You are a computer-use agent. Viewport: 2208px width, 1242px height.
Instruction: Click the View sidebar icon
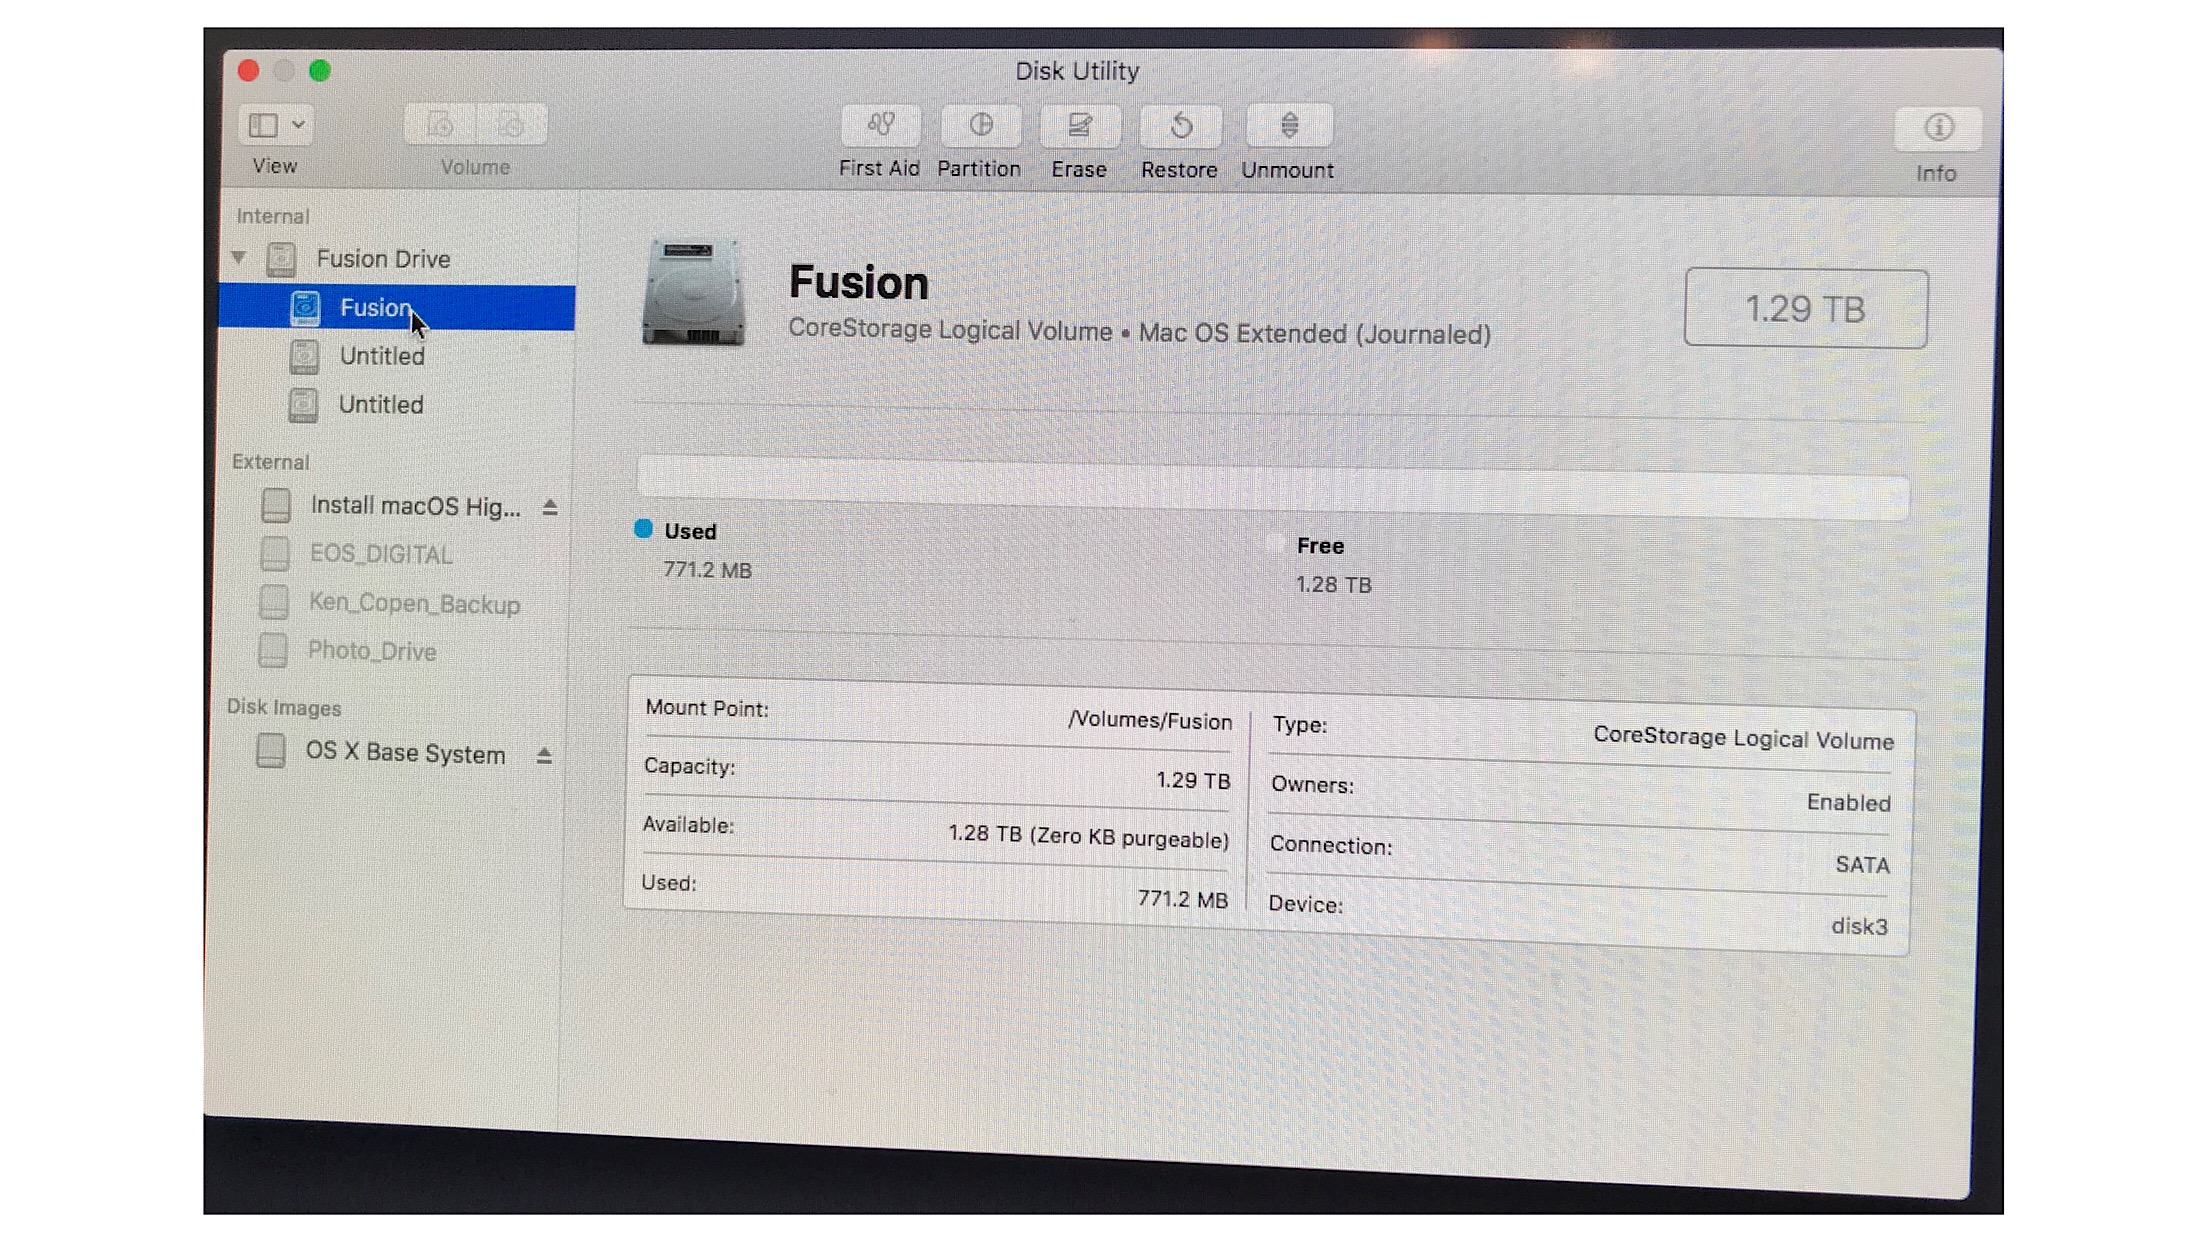click(x=264, y=125)
